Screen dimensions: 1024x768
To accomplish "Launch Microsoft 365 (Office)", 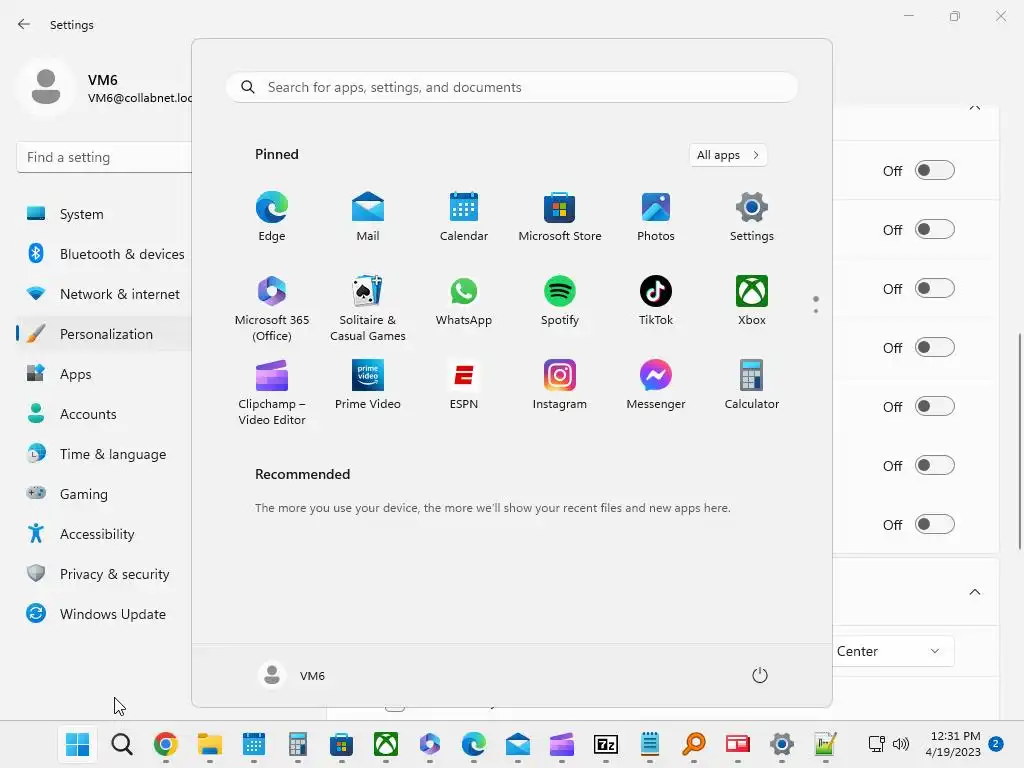I will tap(272, 308).
